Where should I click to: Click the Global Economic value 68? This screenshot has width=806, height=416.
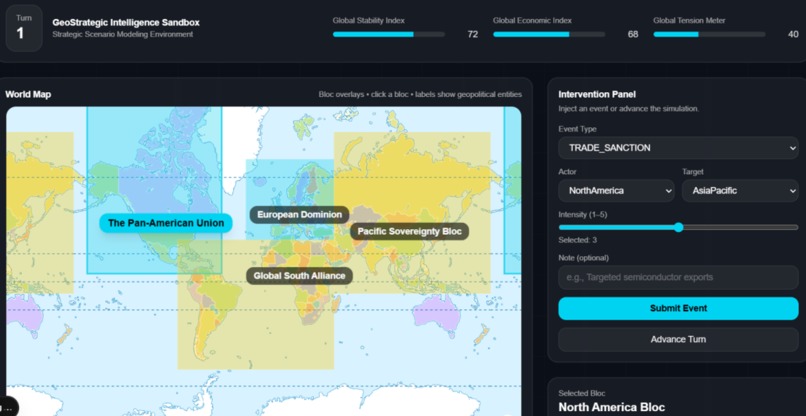633,34
